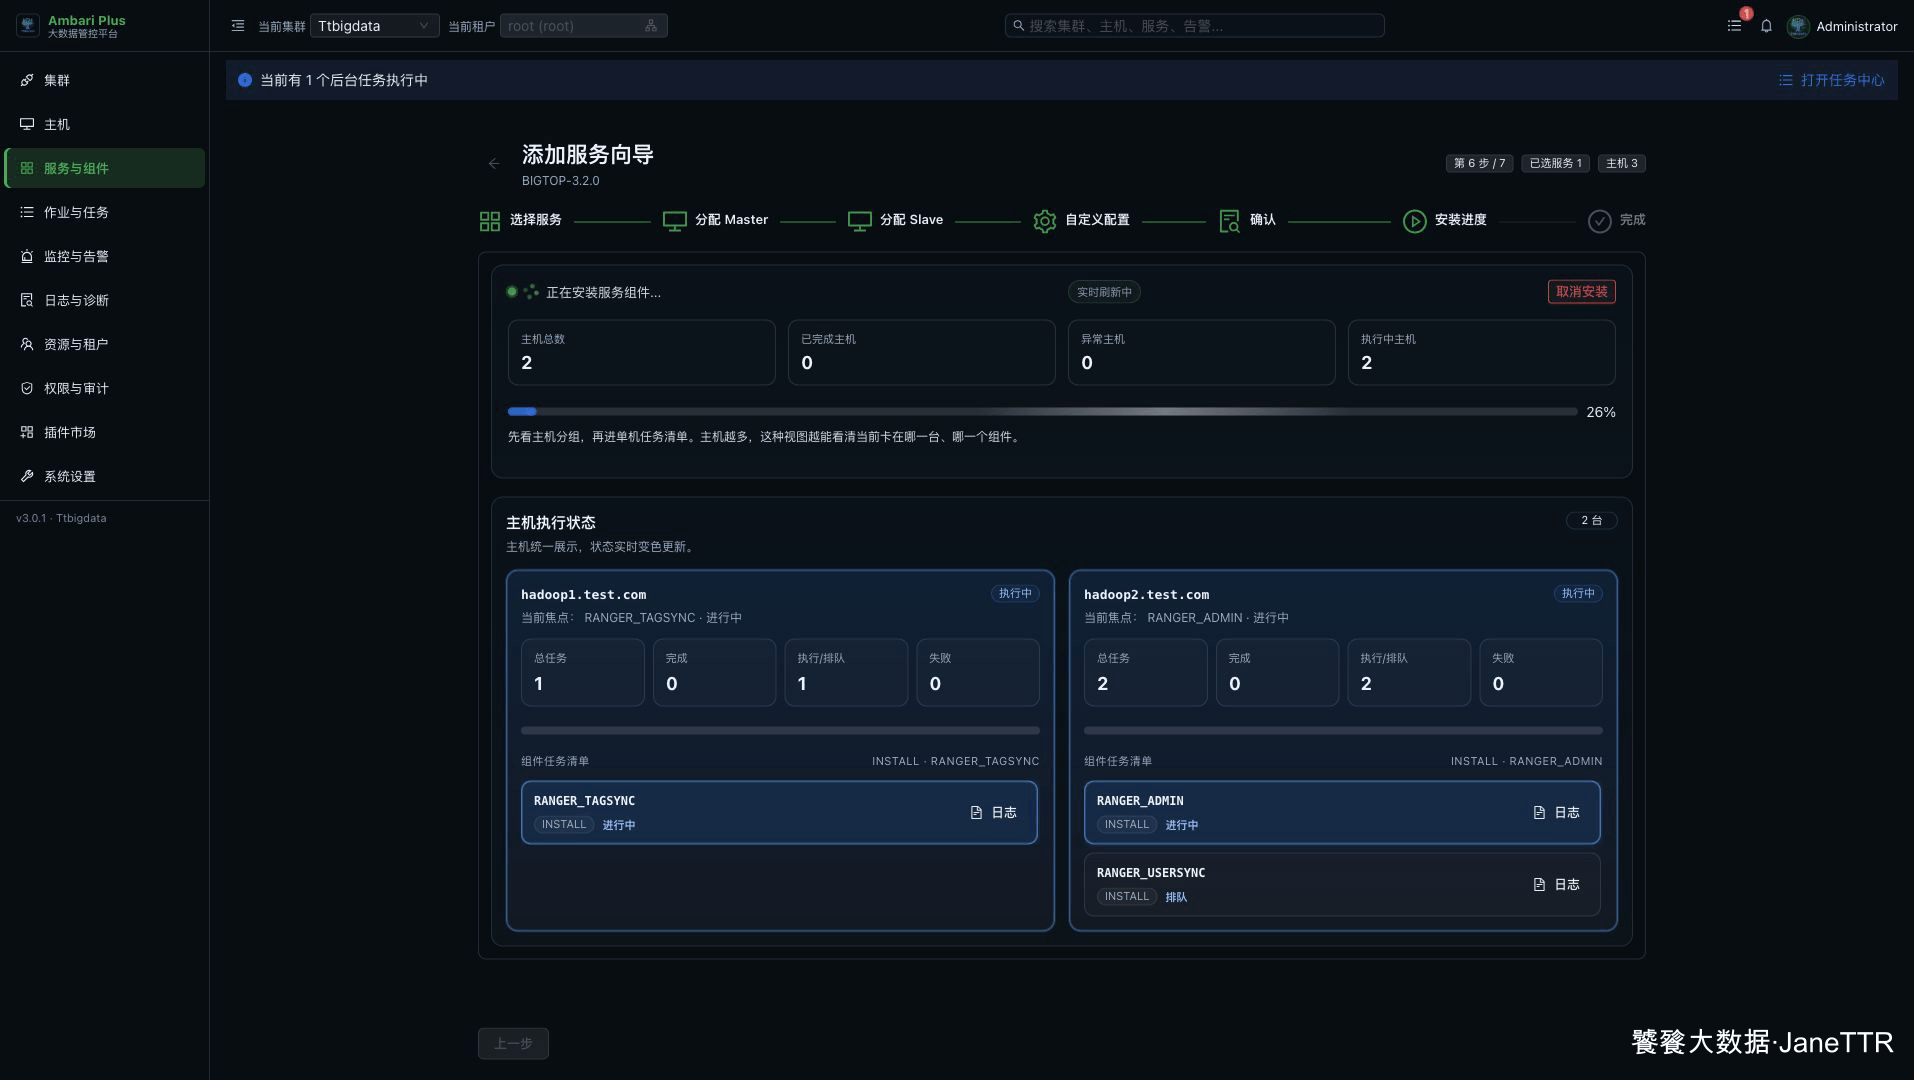Viewport: 1914px width, 1080px height.
Task: Open 日志 for RANGER_USERSYNC
Action: point(1556,885)
